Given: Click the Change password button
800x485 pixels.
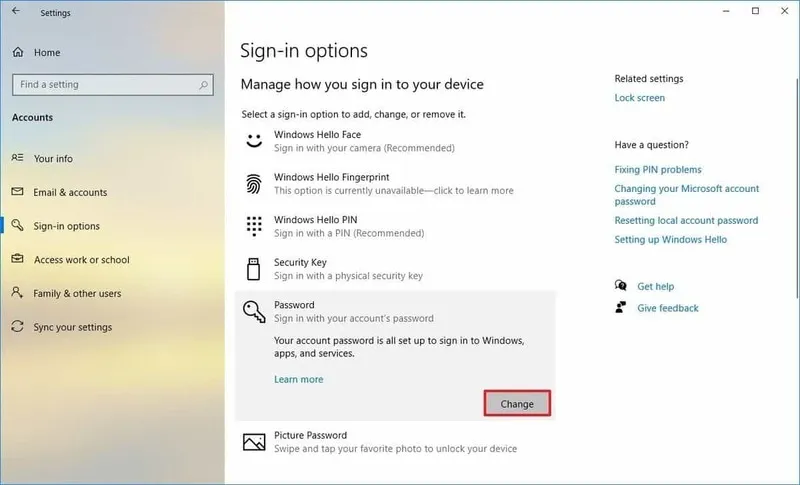Looking at the screenshot, I should (517, 403).
